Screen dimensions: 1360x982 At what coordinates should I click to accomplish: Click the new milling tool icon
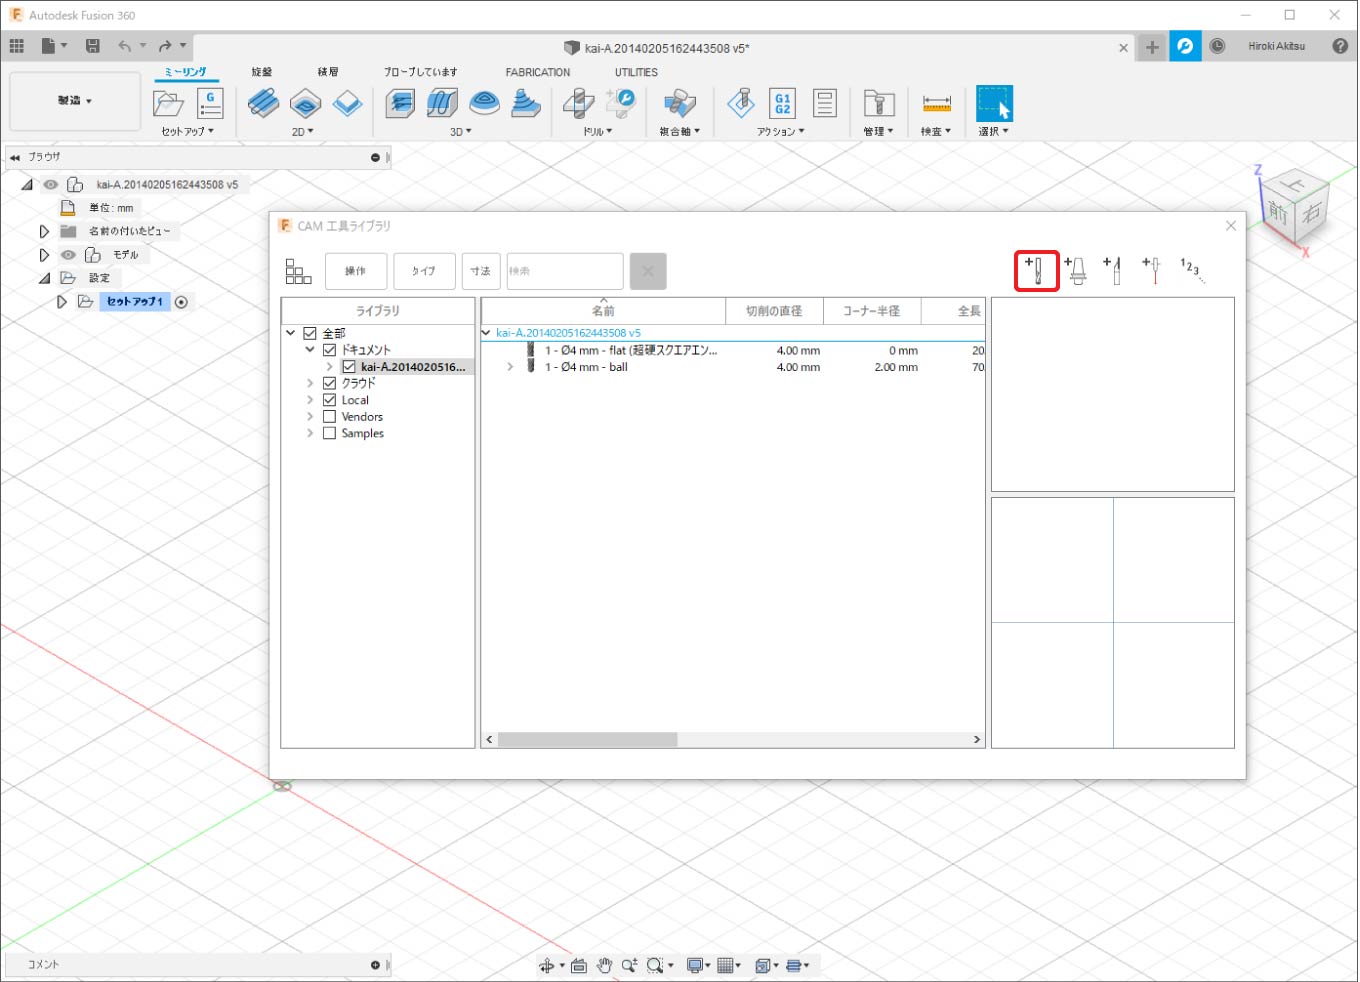point(1037,270)
